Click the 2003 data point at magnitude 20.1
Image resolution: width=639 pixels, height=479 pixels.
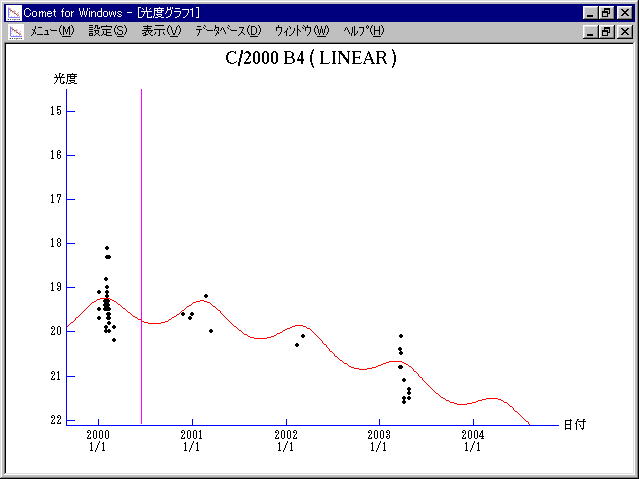tap(401, 336)
